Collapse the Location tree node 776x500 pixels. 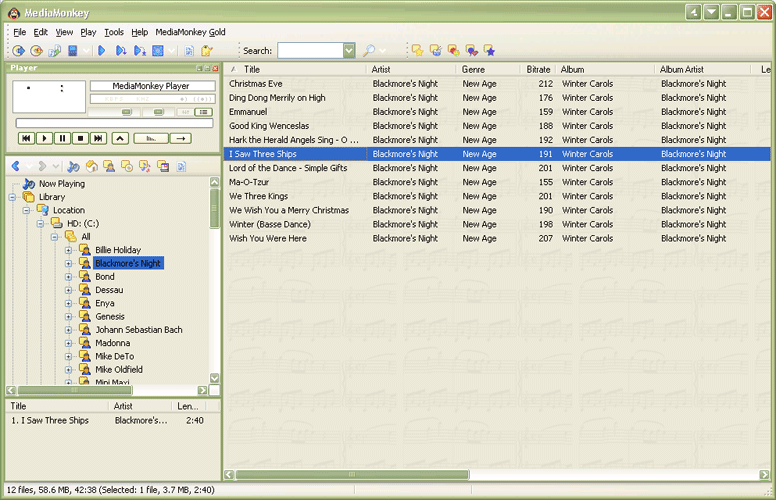tap(27, 210)
